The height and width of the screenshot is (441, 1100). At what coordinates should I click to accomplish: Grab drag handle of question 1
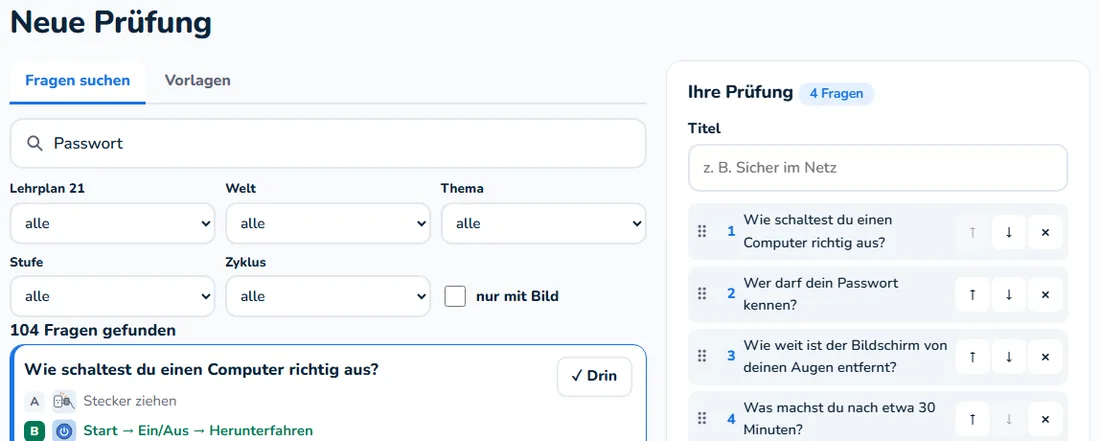click(x=702, y=231)
